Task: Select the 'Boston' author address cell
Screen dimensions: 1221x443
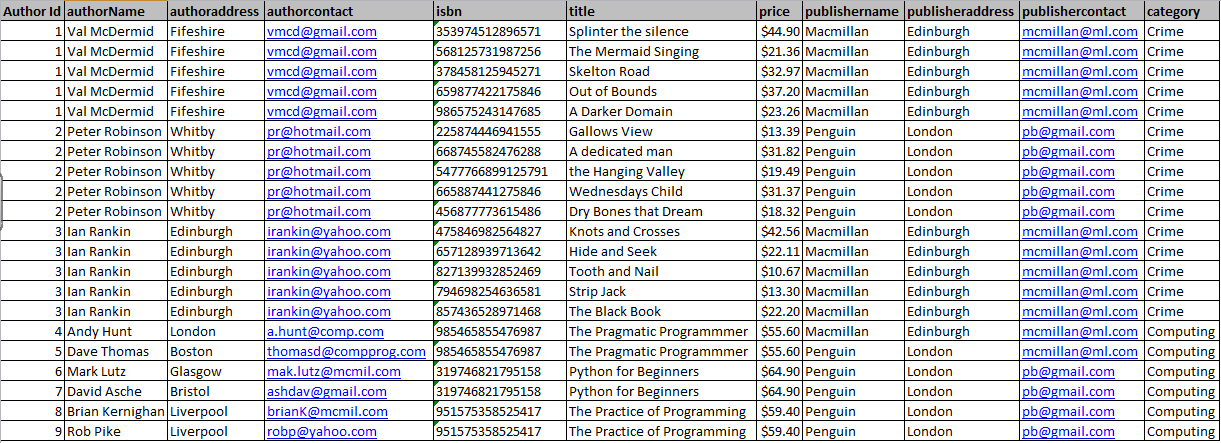Action: 215,351
